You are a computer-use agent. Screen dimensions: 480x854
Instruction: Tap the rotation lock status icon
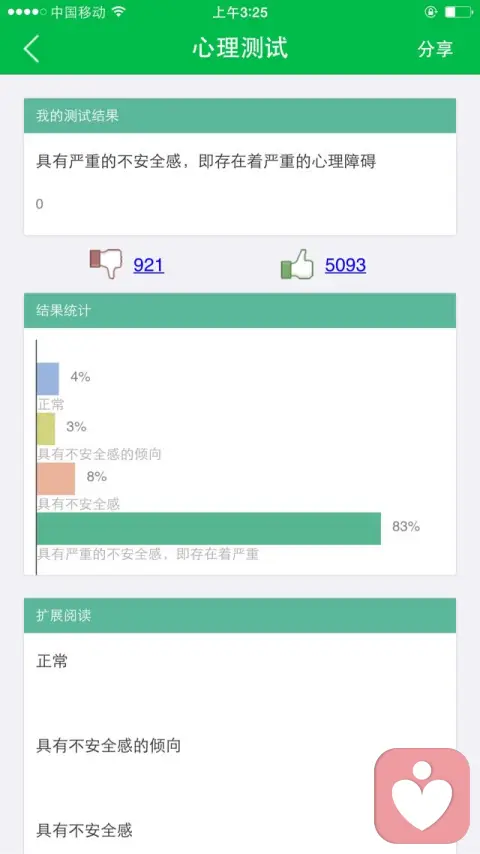(x=431, y=12)
